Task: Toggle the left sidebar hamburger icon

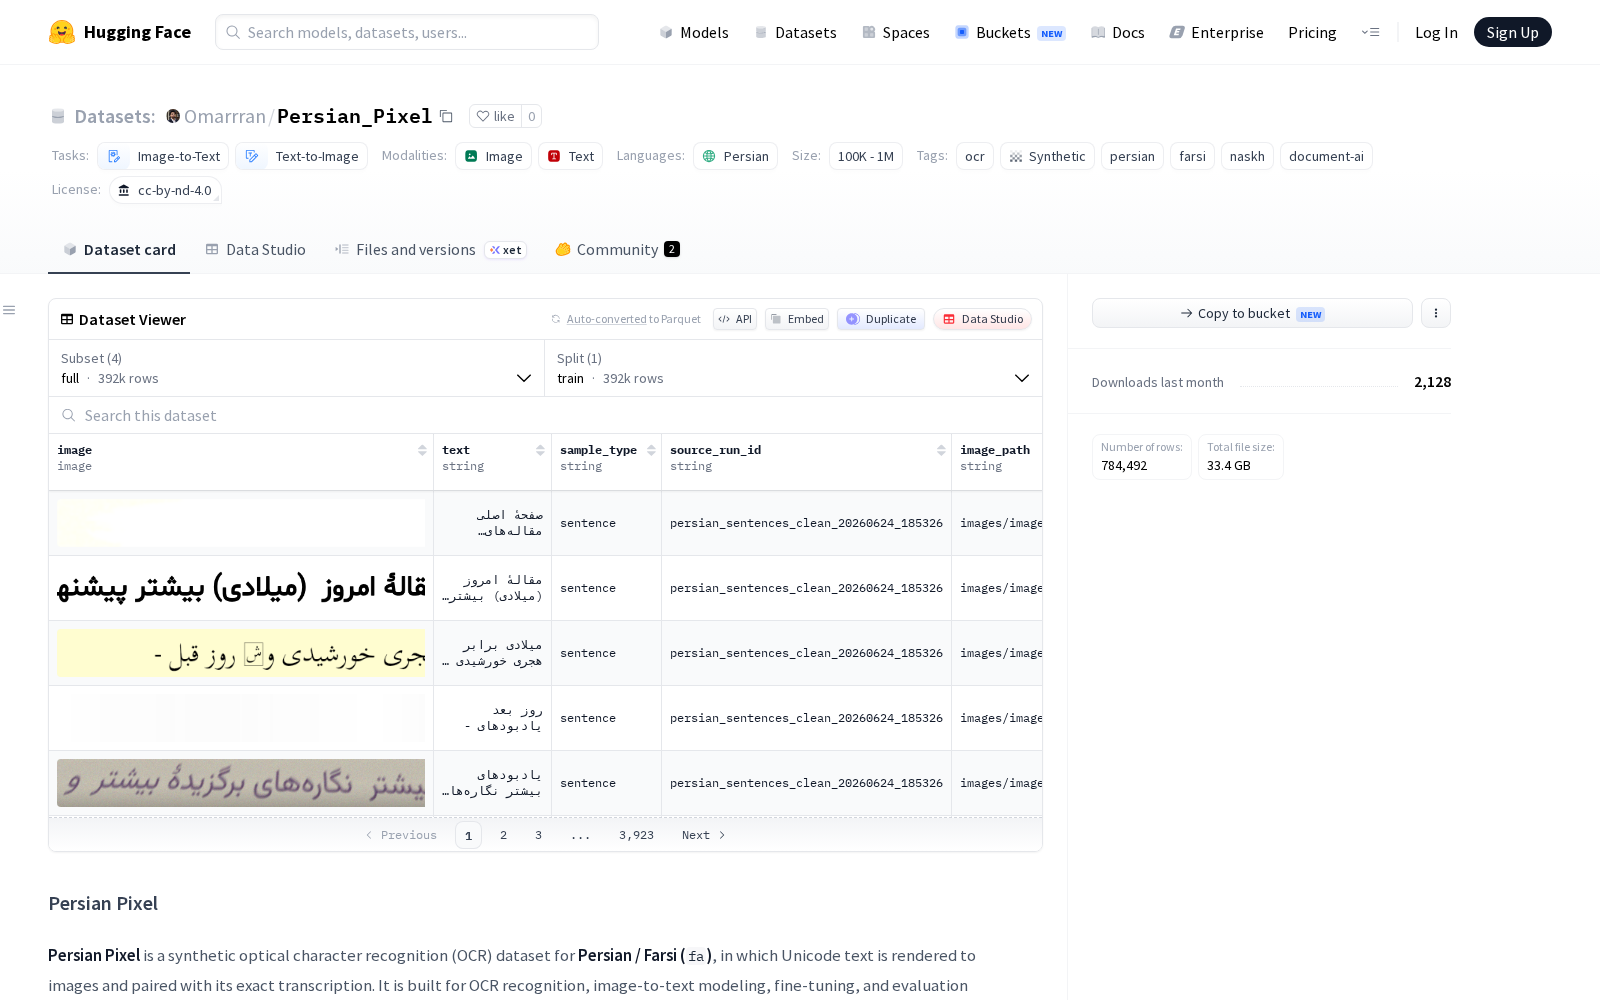Action: 9,310
